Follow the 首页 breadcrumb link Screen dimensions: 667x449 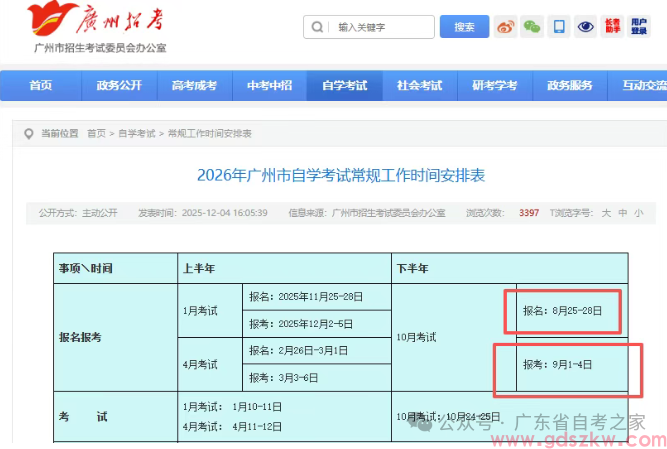click(x=96, y=134)
